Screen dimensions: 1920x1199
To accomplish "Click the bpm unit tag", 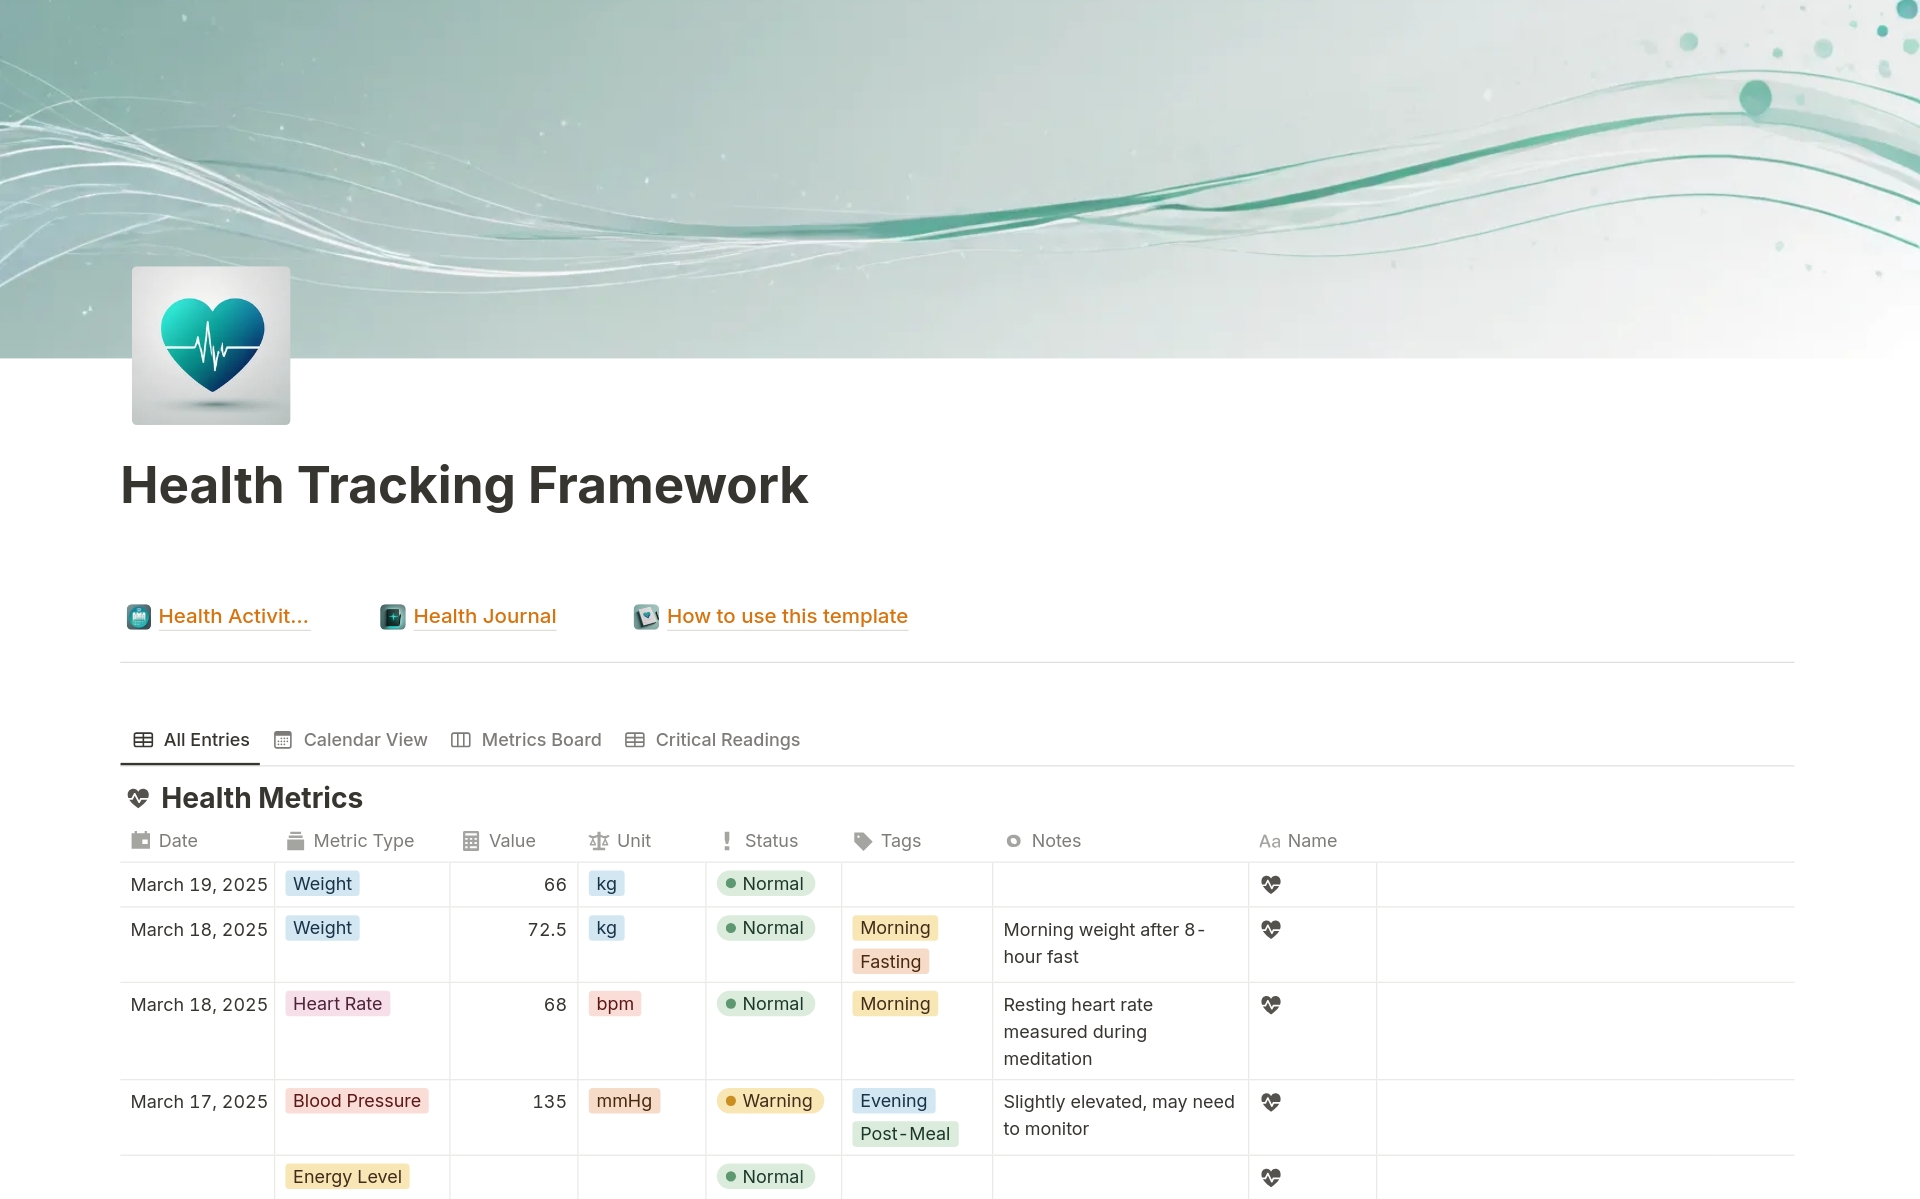I will (x=615, y=1004).
